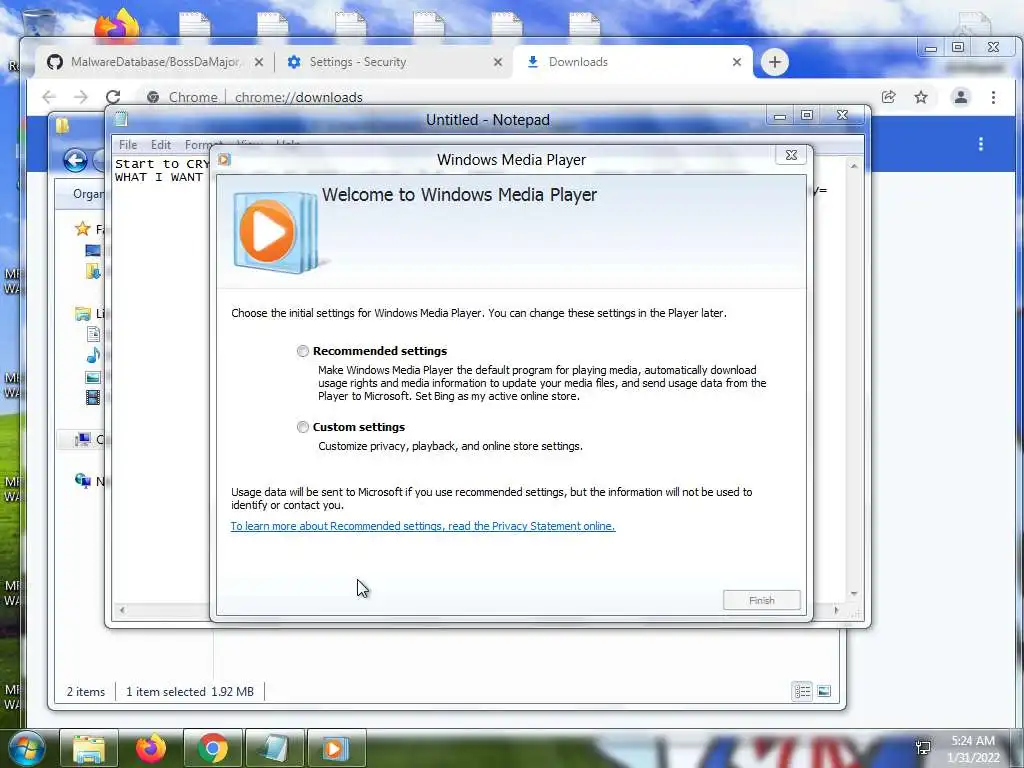1024x768 pixels.
Task: Open the Notepad Edit menu
Action: click(x=161, y=145)
